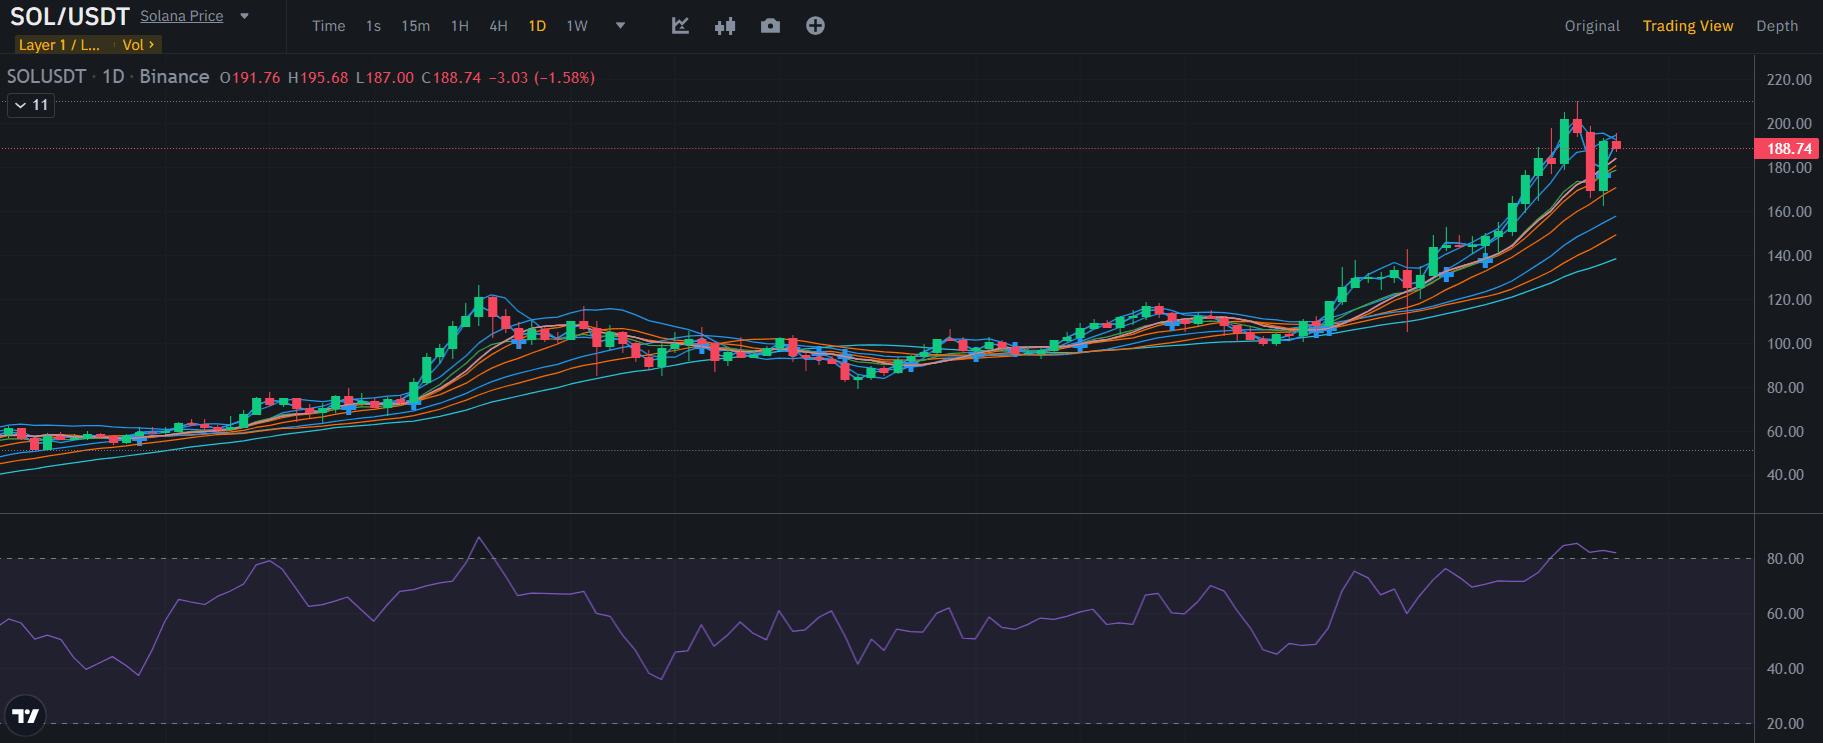Screen dimensions: 1823x743
Task: Expand the 11 indicators legend
Action: (x=31, y=105)
